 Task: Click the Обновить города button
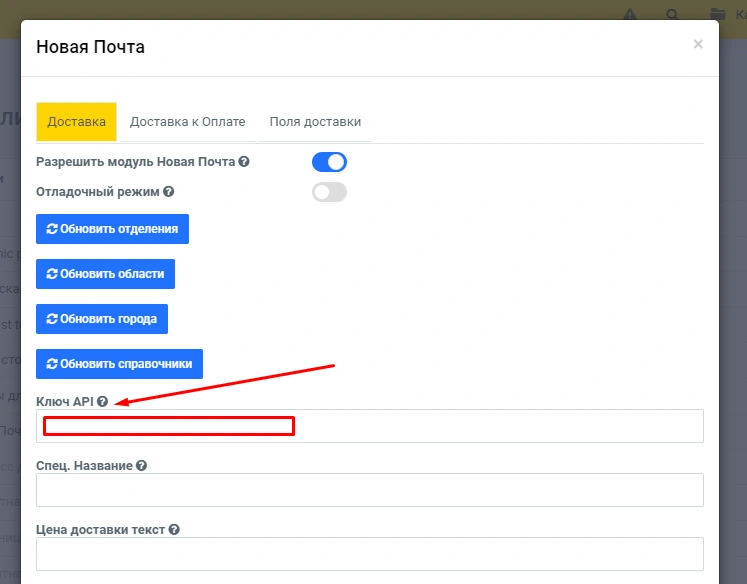102,319
